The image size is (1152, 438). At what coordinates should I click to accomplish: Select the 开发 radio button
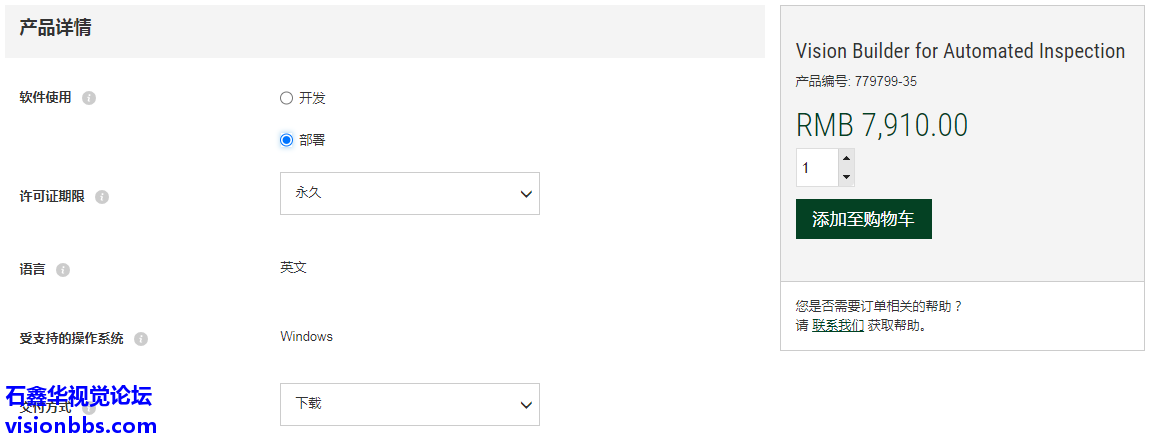[x=287, y=98]
